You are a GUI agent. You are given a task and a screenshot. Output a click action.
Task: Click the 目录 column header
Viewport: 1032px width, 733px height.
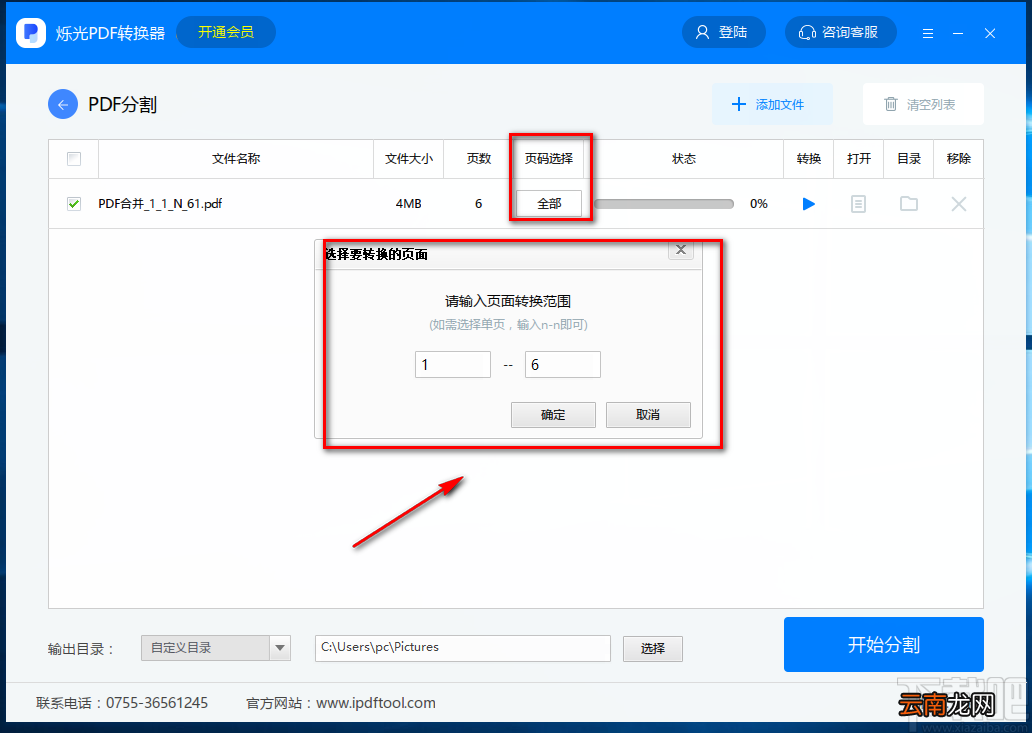[909, 159]
